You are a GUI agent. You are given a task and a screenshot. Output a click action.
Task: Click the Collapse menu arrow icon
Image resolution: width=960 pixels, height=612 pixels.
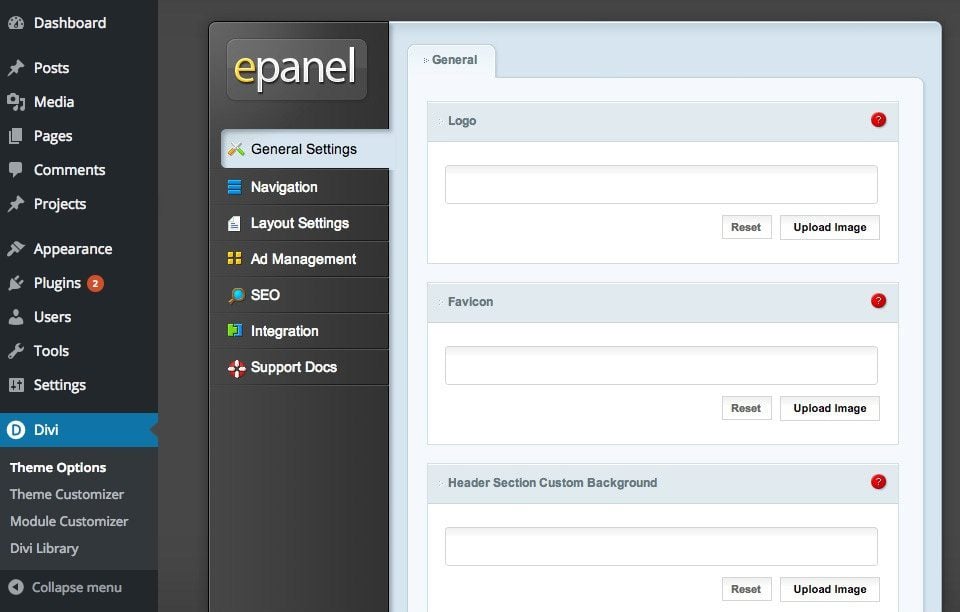coord(16,588)
